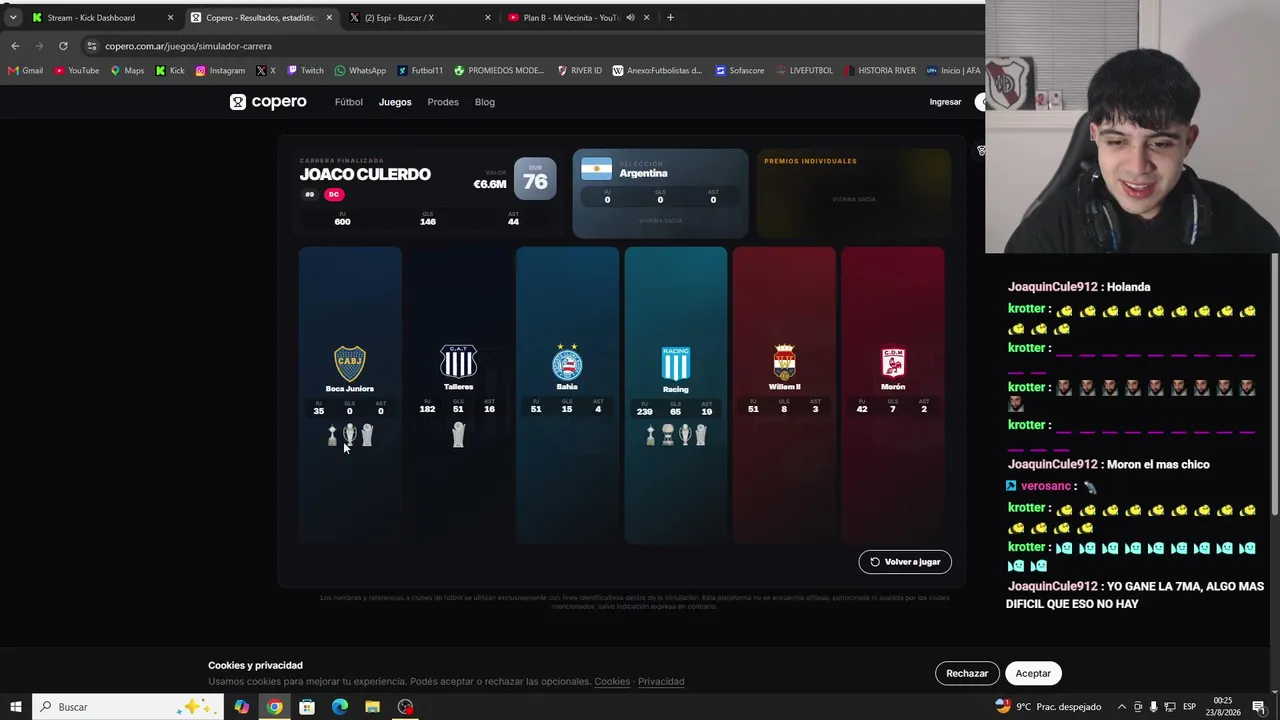This screenshot has height=720, width=1280.
Task: Open the Blog menu item
Action: click(485, 102)
